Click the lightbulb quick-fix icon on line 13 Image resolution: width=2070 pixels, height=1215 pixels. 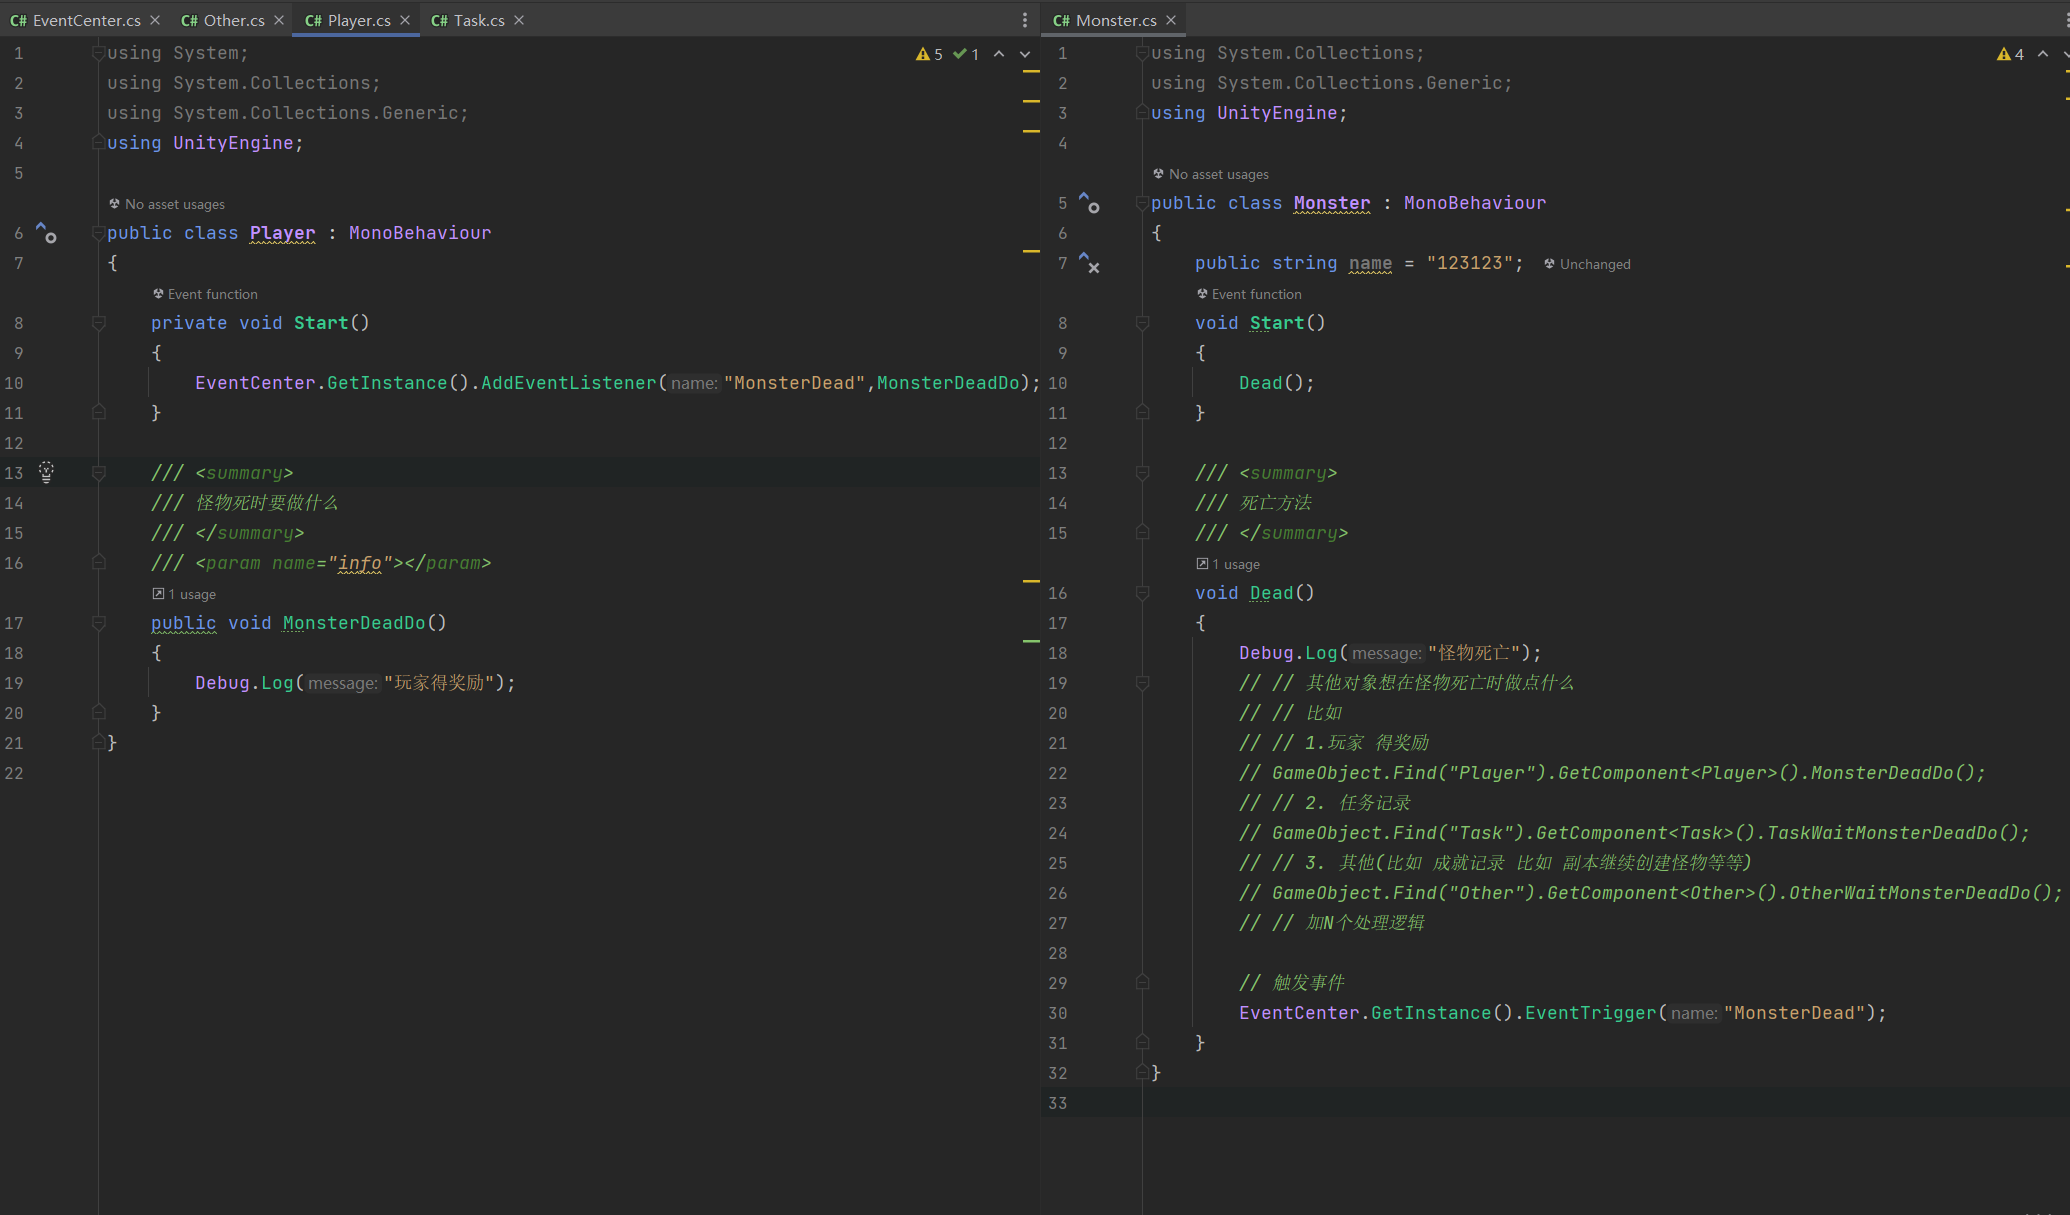(46, 472)
